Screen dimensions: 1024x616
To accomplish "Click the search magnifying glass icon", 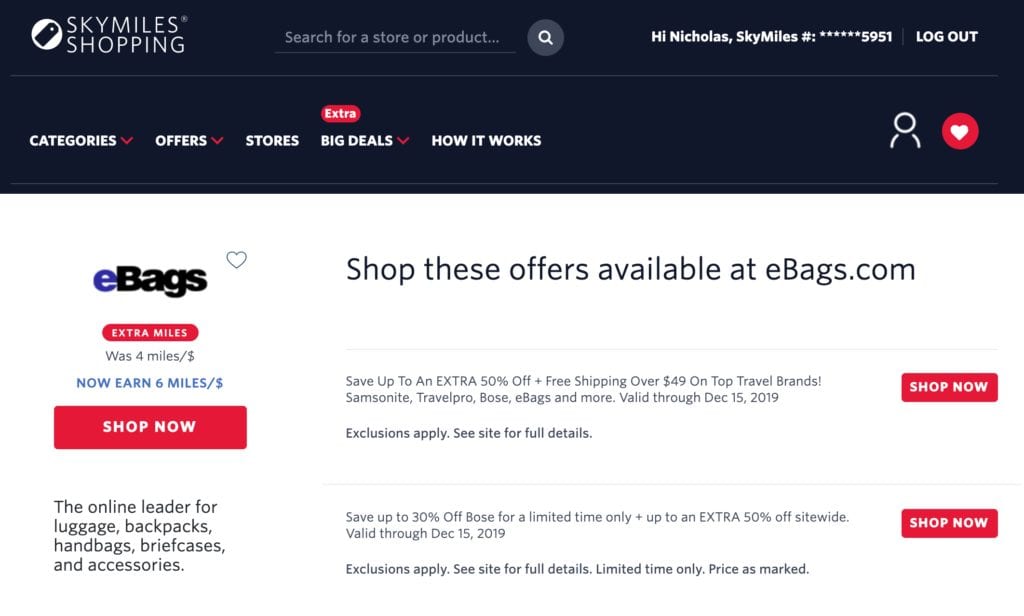I will click(545, 36).
